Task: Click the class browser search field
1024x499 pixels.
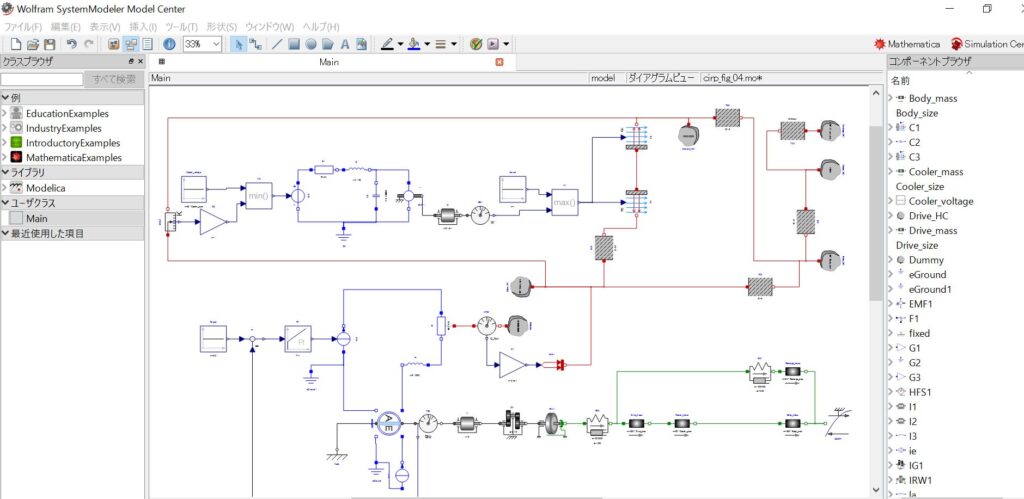Action: pyautogui.click(x=42, y=78)
